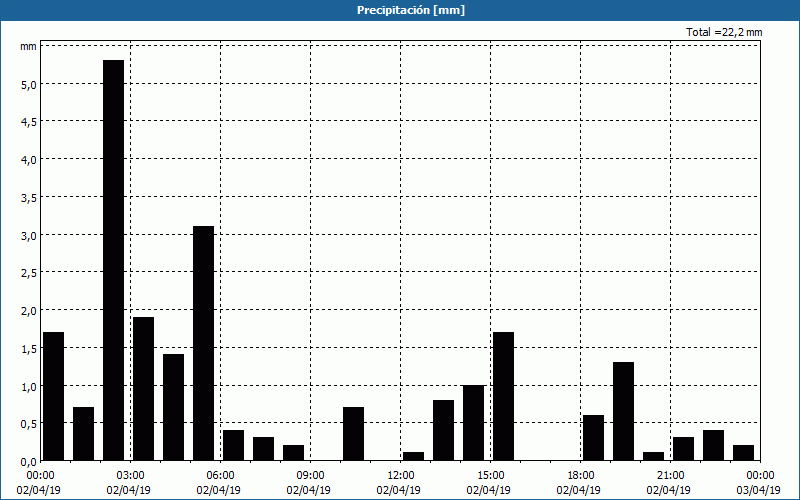Click the 1,4 mm bar between 03:00 and 06:00
This screenshot has width=800, height=500.
point(173,407)
